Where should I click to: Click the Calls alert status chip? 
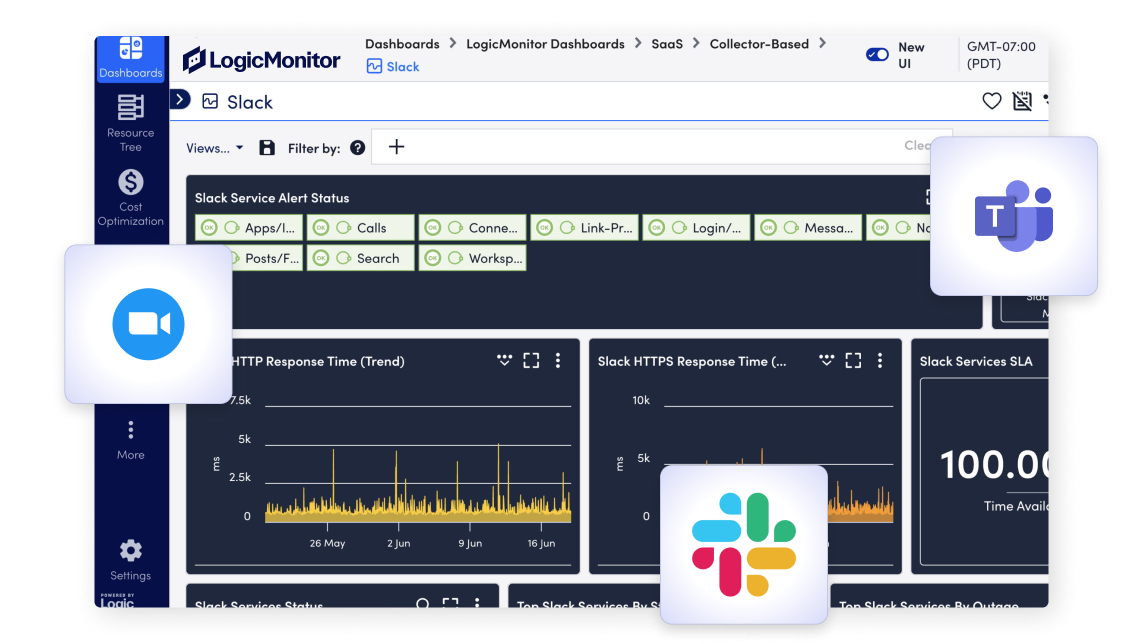pyautogui.click(x=361, y=228)
